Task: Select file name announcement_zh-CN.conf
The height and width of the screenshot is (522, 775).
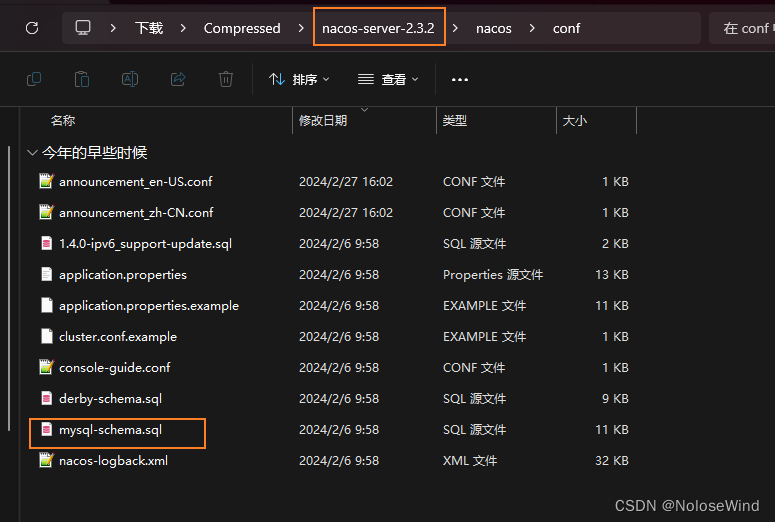Action: [136, 213]
